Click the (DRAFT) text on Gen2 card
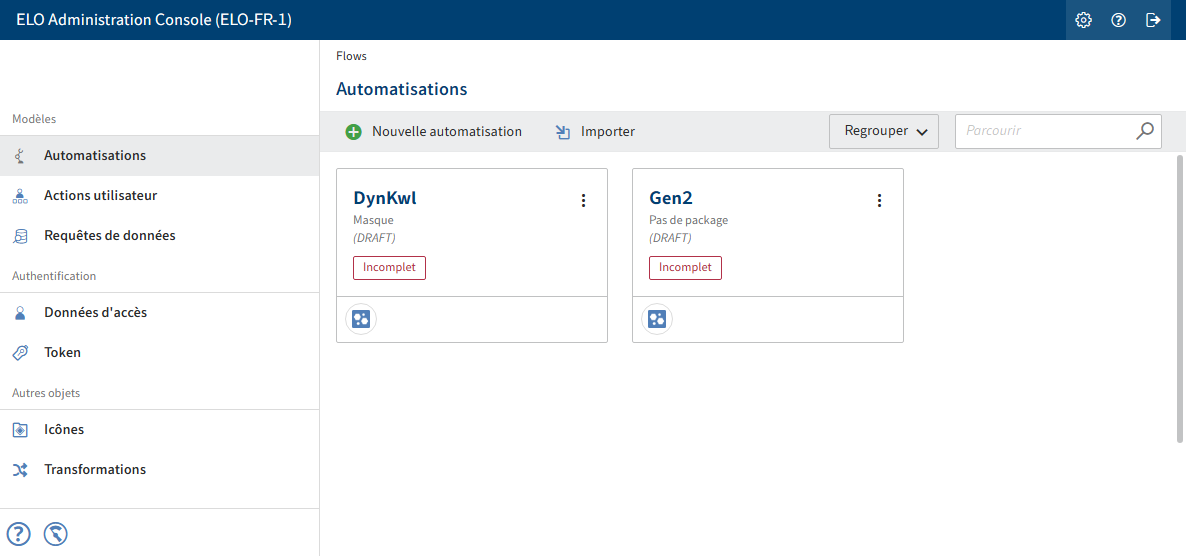This screenshot has width=1186, height=556. (670, 238)
